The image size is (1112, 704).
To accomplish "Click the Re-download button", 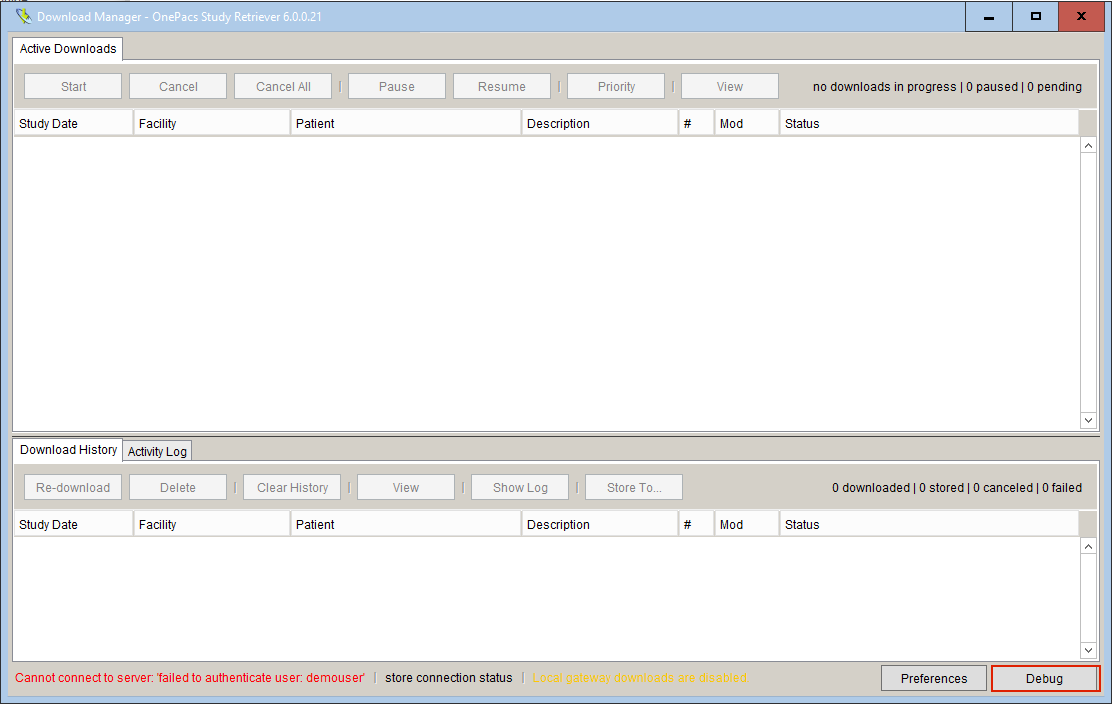I will tap(73, 488).
